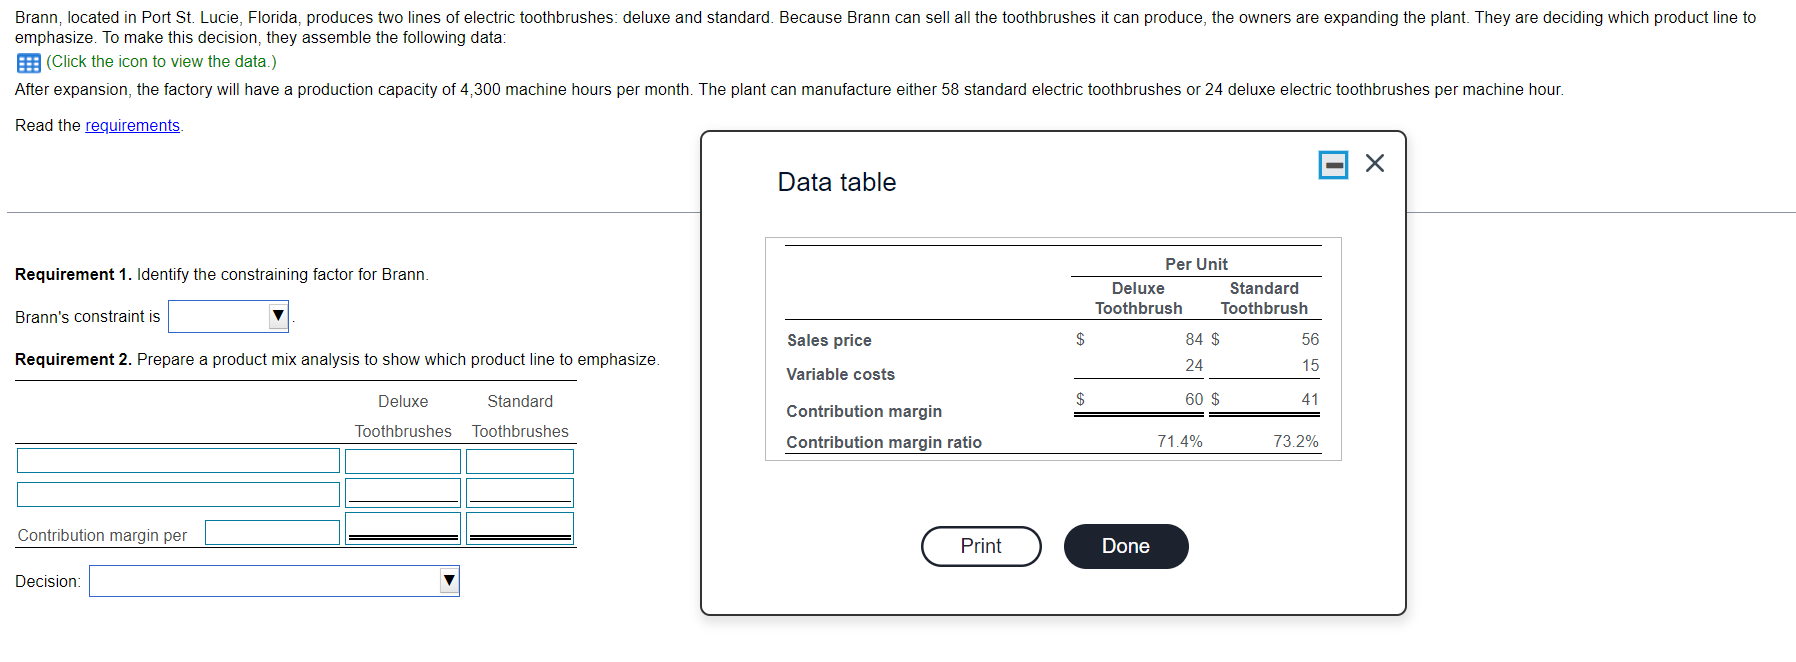Click the Print button
Image resolution: width=1796 pixels, height=662 pixels.
pos(980,546)
